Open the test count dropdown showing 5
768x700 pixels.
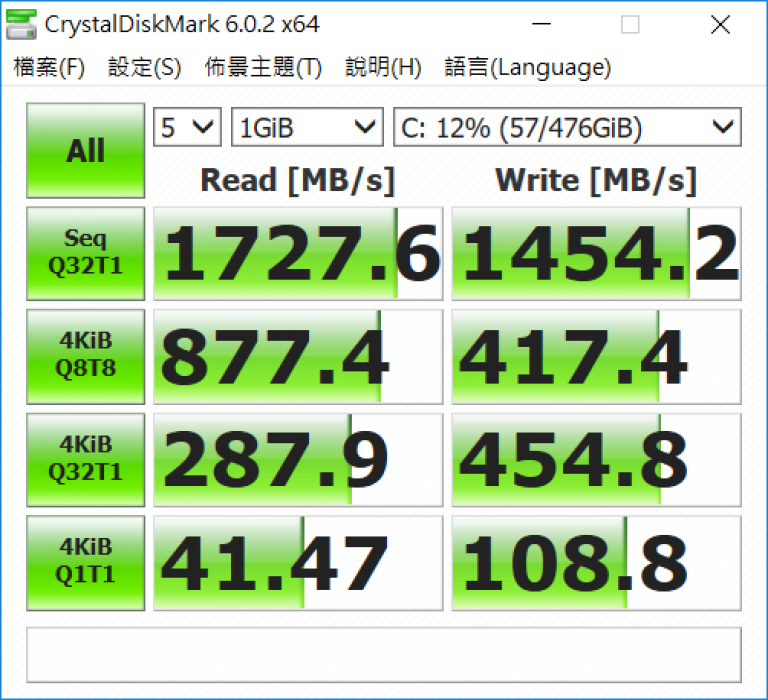187,127
